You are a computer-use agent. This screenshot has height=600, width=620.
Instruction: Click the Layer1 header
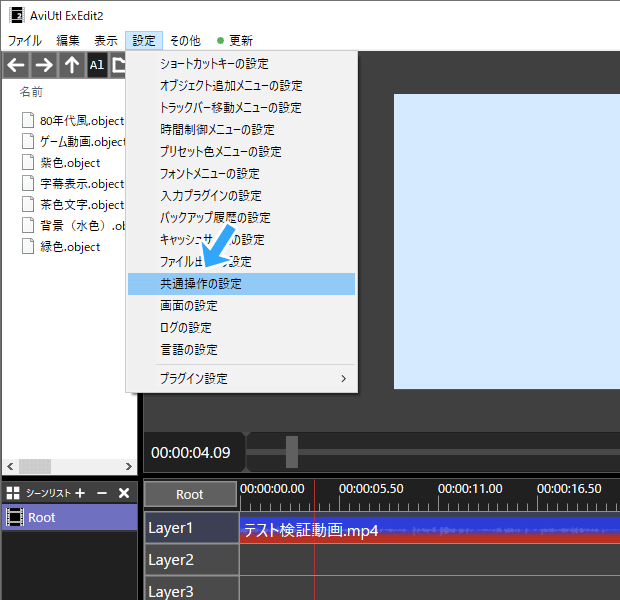(x=192, y=528)
